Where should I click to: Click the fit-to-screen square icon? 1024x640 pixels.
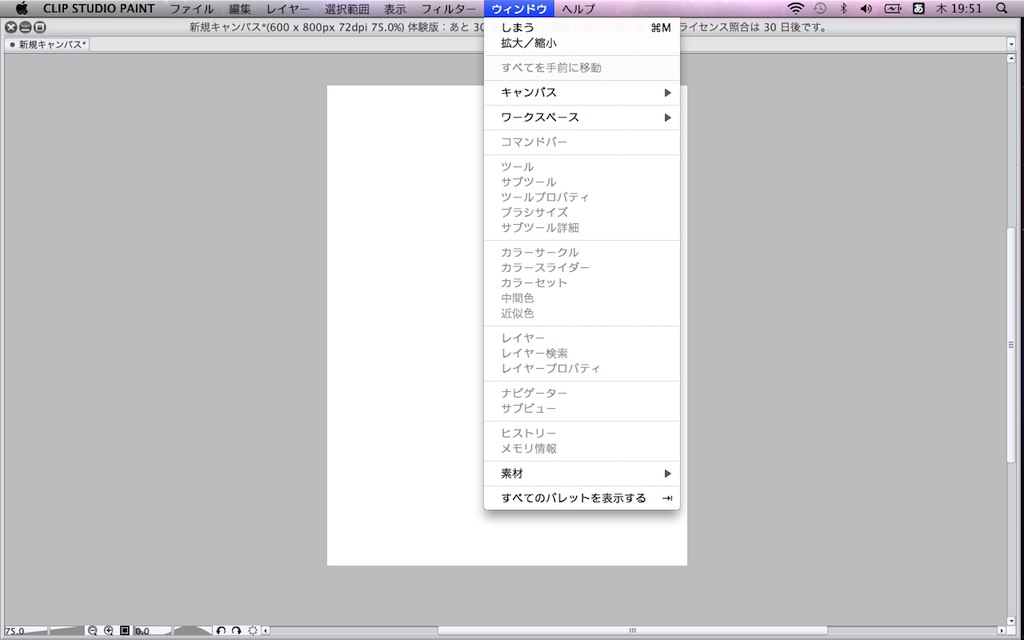pyautogui.click(x=125, y=631)
